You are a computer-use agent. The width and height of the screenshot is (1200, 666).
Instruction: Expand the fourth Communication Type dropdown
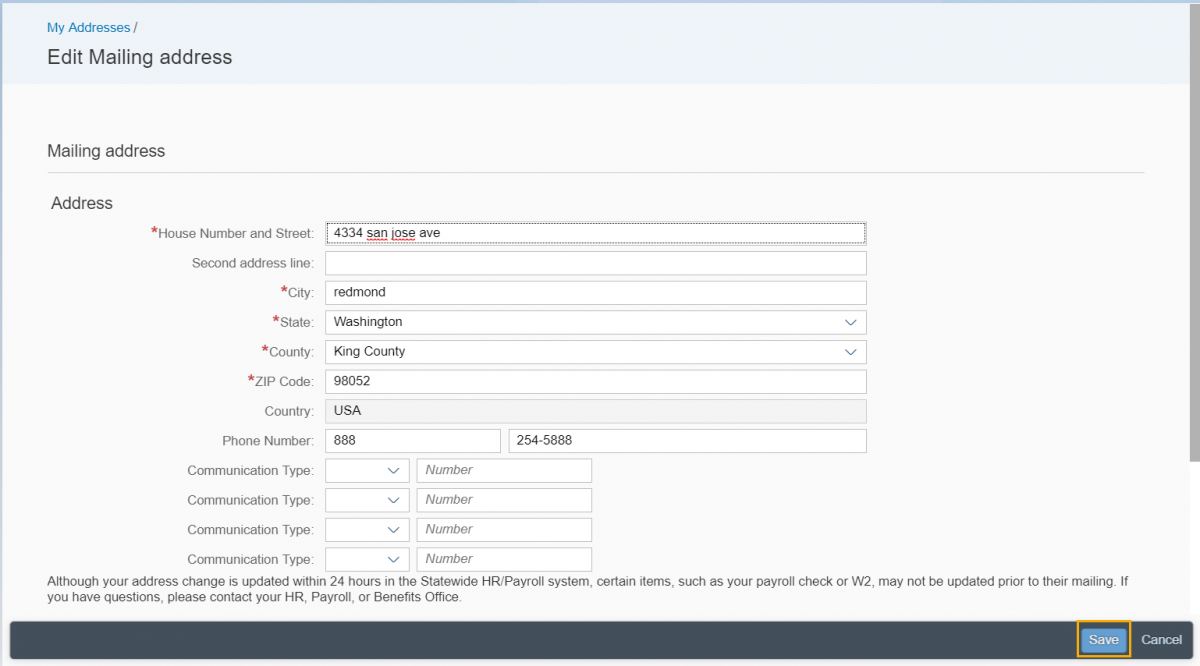[367, 559]
